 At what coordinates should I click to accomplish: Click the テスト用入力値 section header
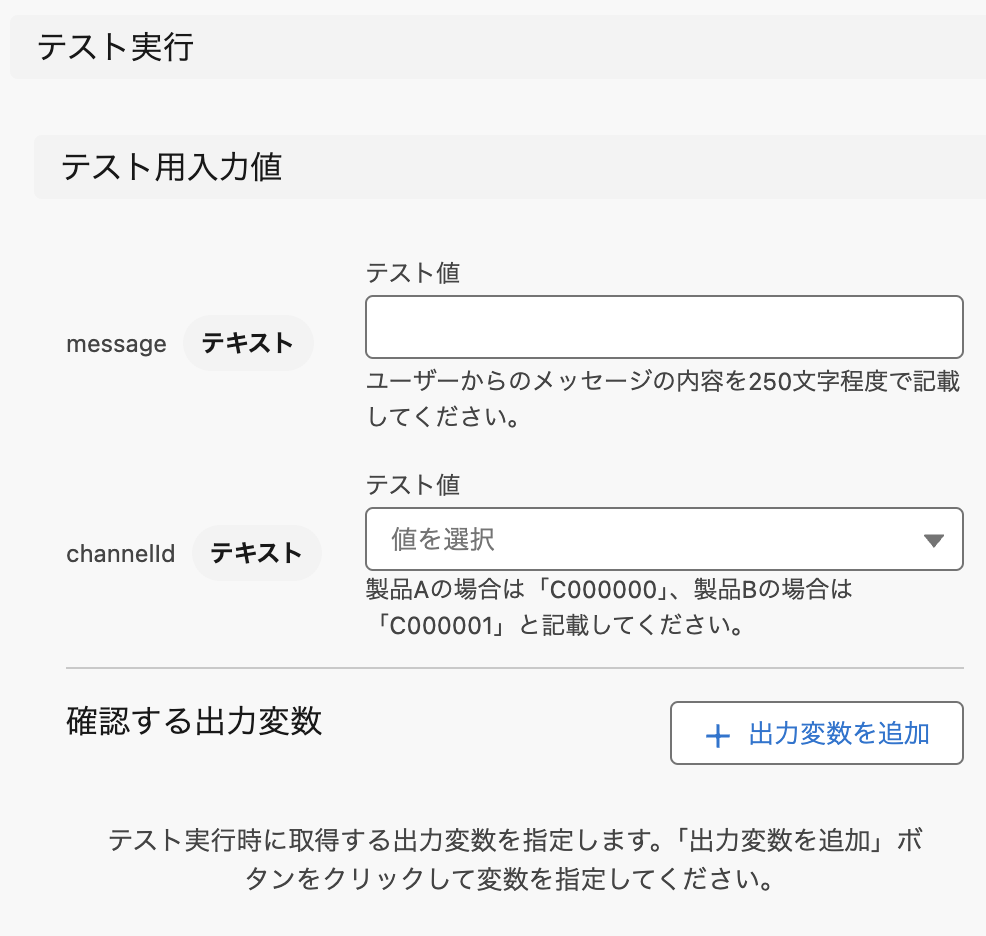coord(172,167)
